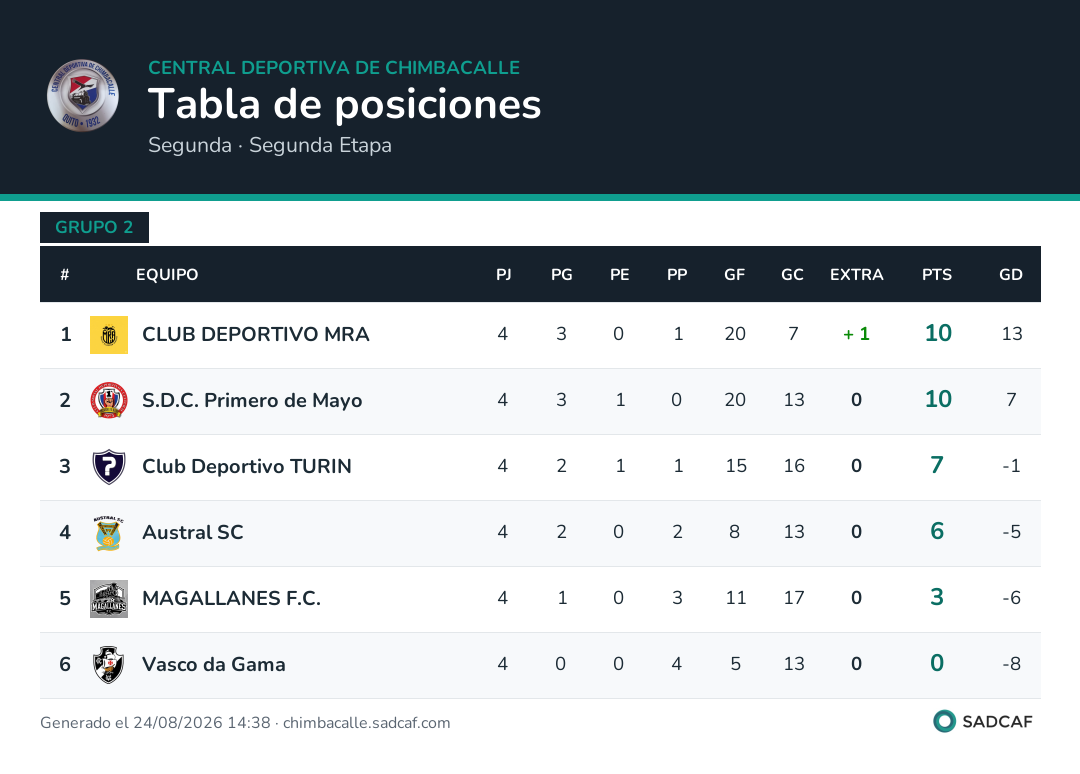Click the S.D.C. Primero de Mayo crest
Image resolution: width=1080 pixels, height=774 pixels.
point(109,400)
